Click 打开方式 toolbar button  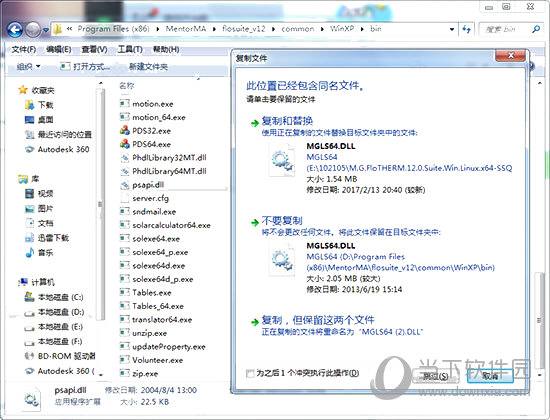[85, 66]
